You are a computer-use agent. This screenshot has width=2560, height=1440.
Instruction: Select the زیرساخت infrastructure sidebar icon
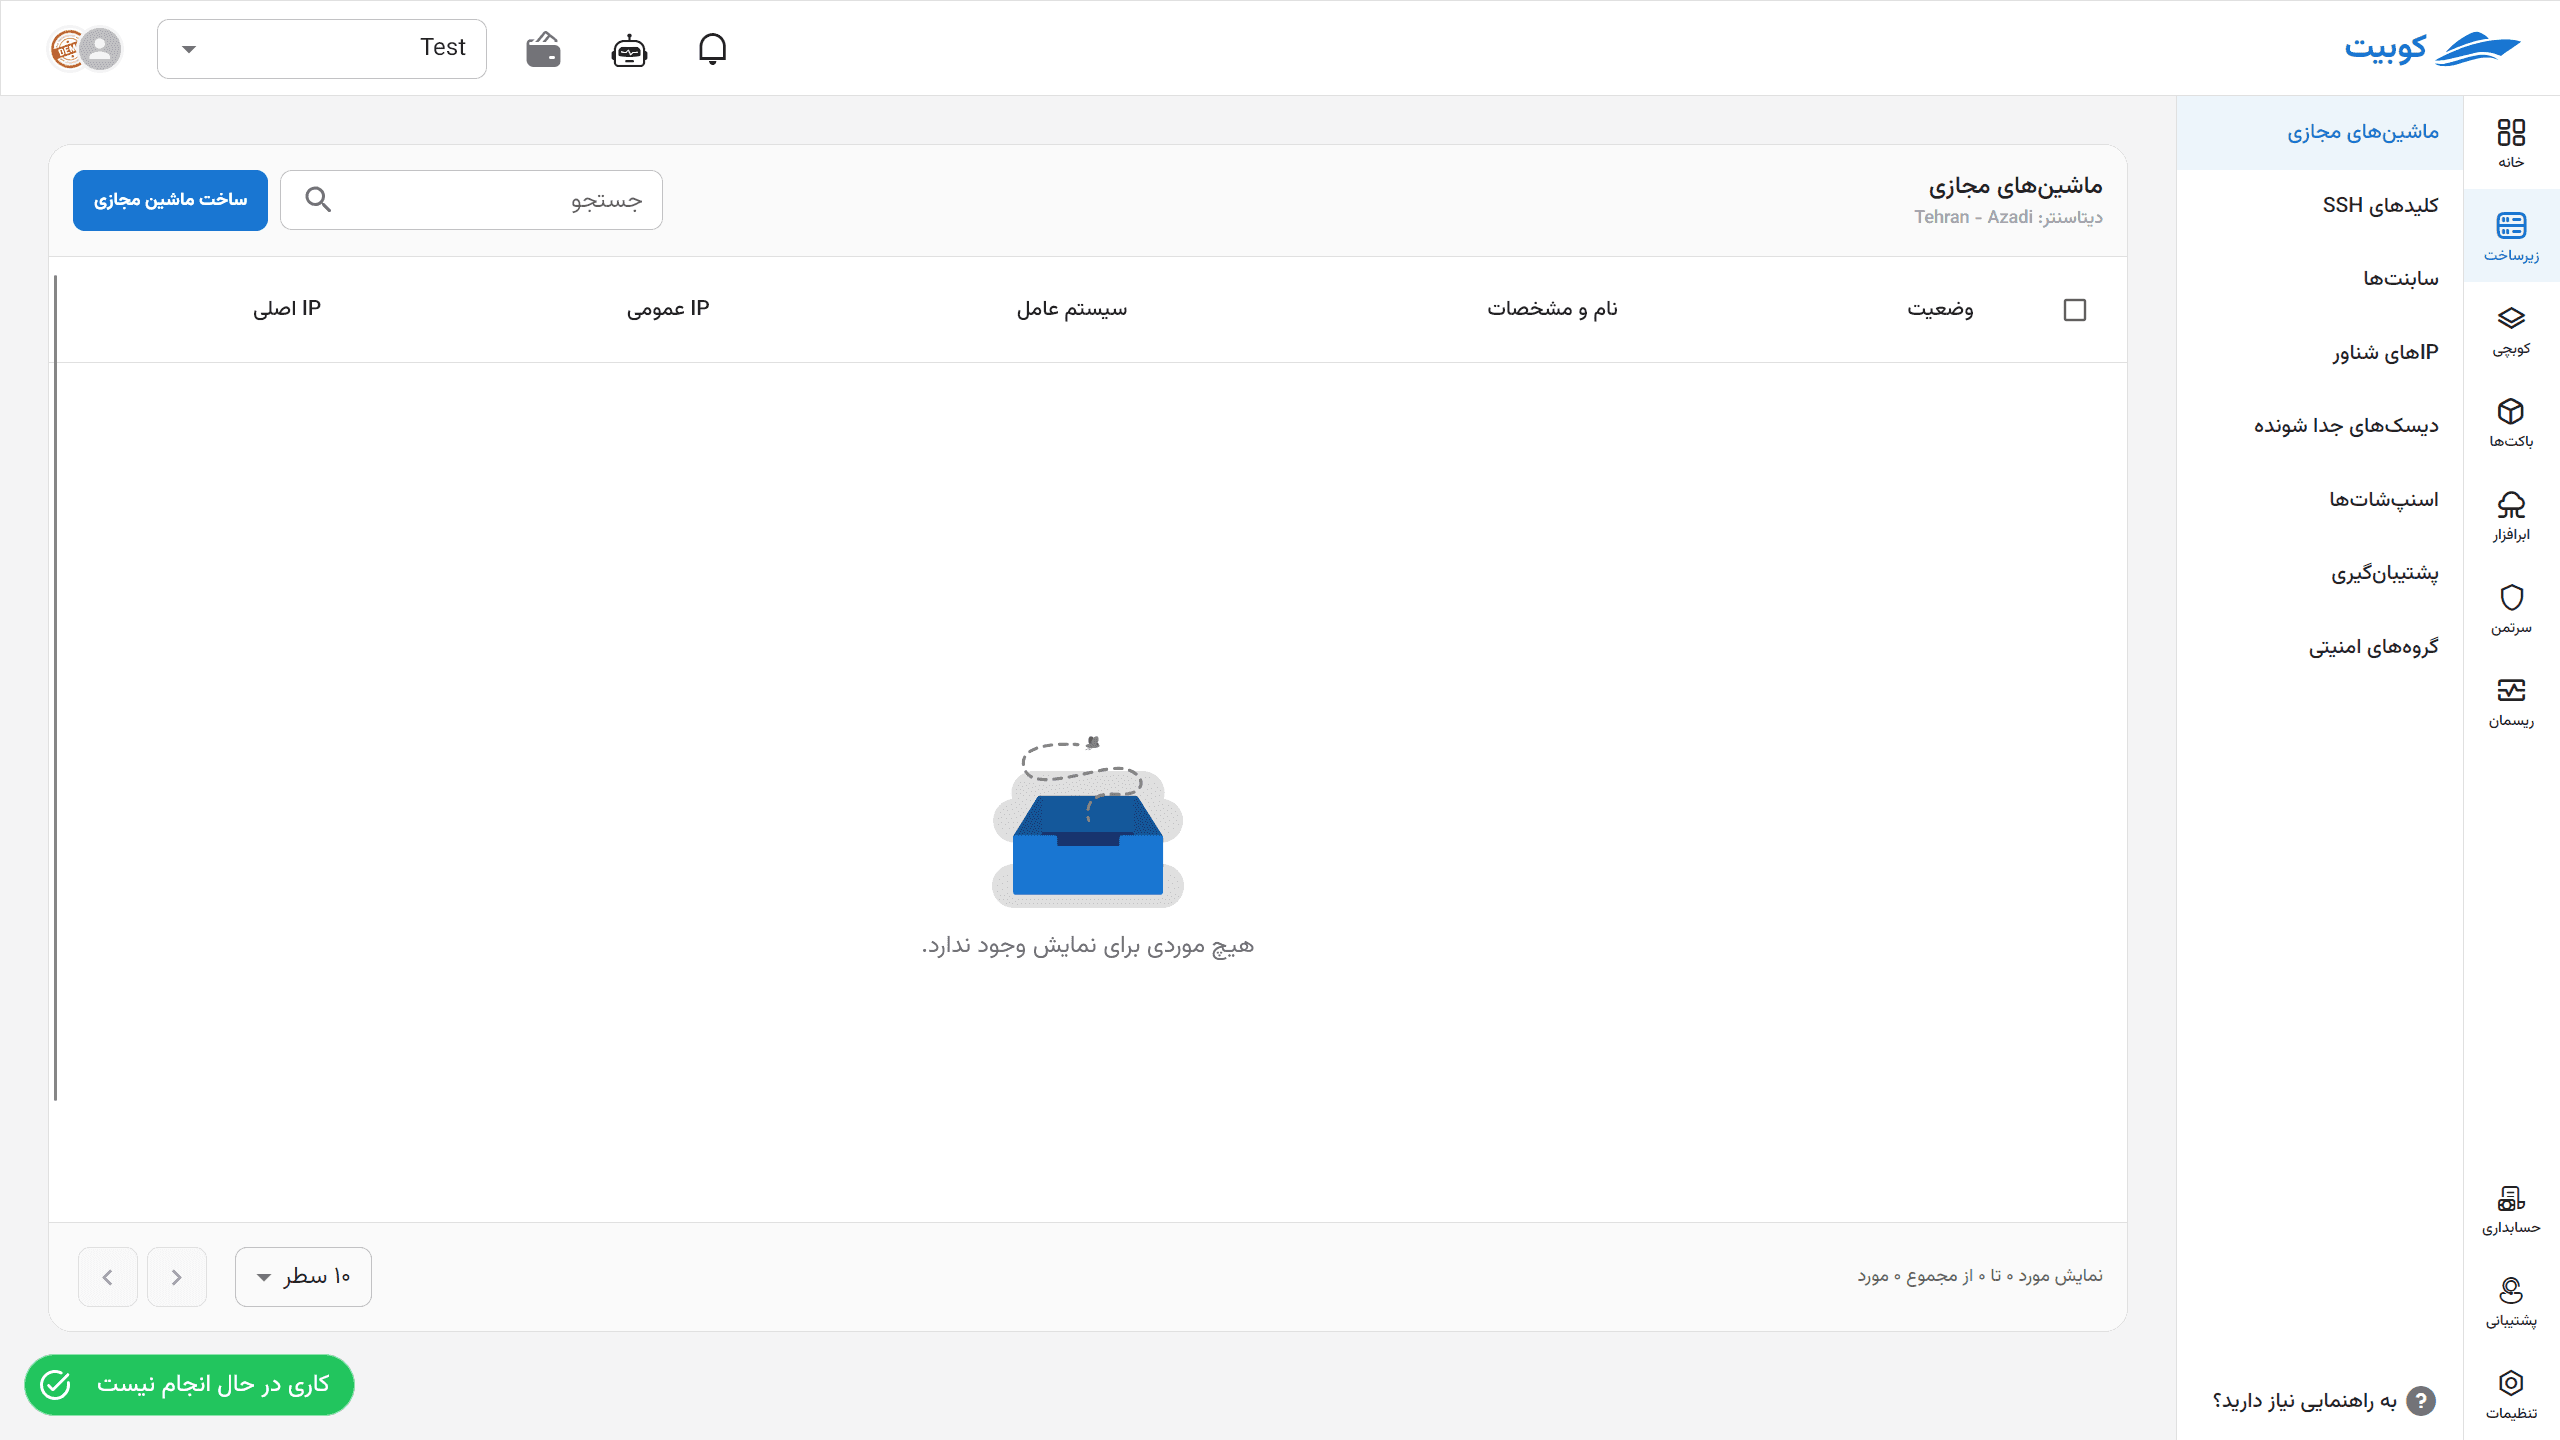(2511, 236)
